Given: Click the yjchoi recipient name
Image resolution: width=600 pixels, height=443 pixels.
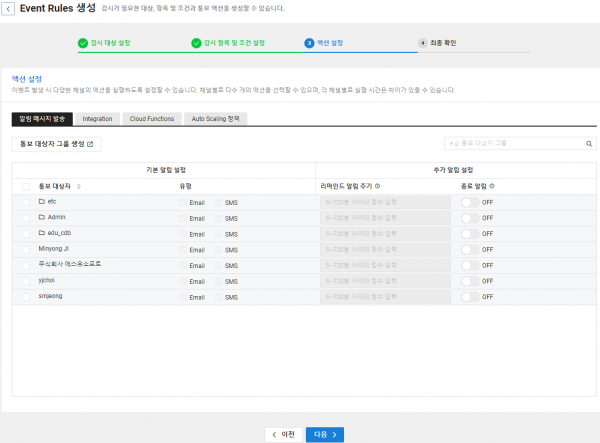Looking at the screenshot, I should (x=47, y=280).
